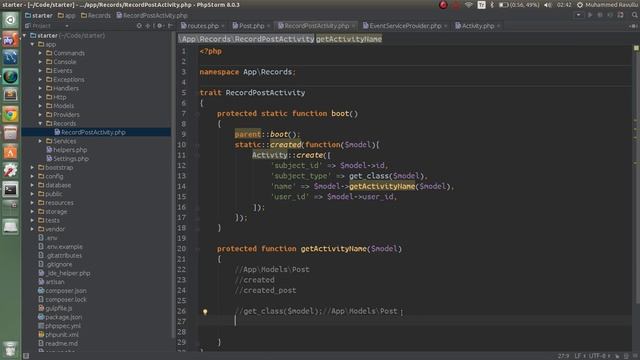
Task: Expand the Services folder
Action: [x=40, y=141]
